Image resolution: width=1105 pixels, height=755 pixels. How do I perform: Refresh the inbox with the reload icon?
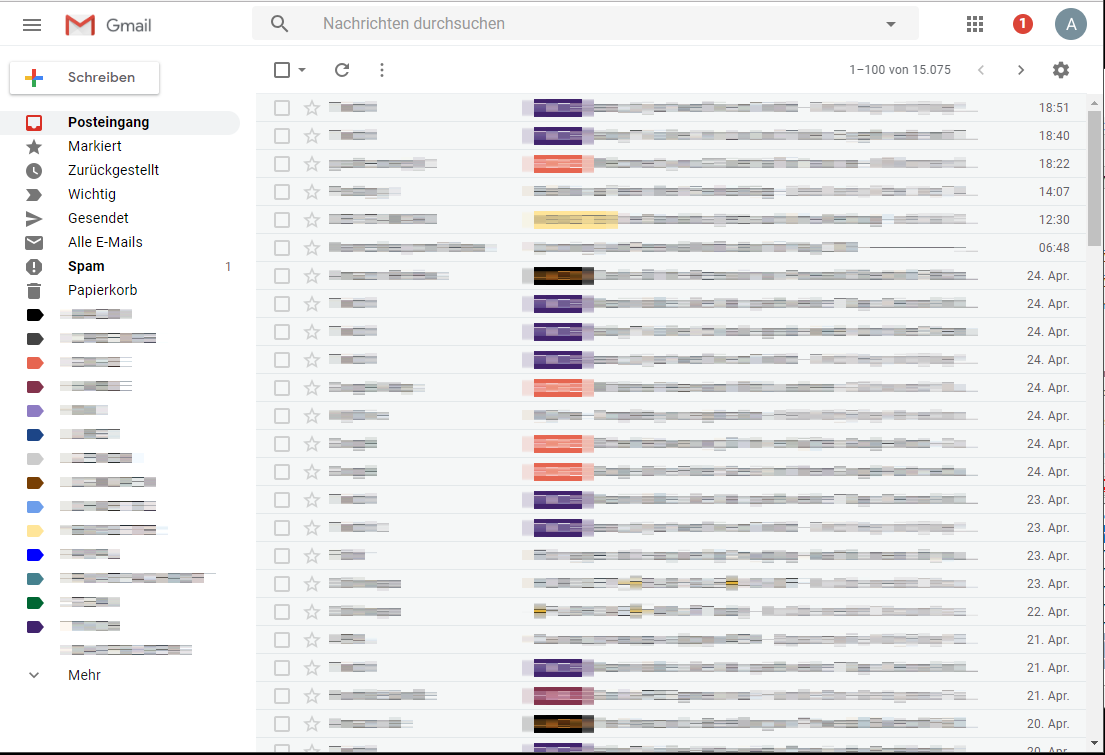click(x=342, y=70)
